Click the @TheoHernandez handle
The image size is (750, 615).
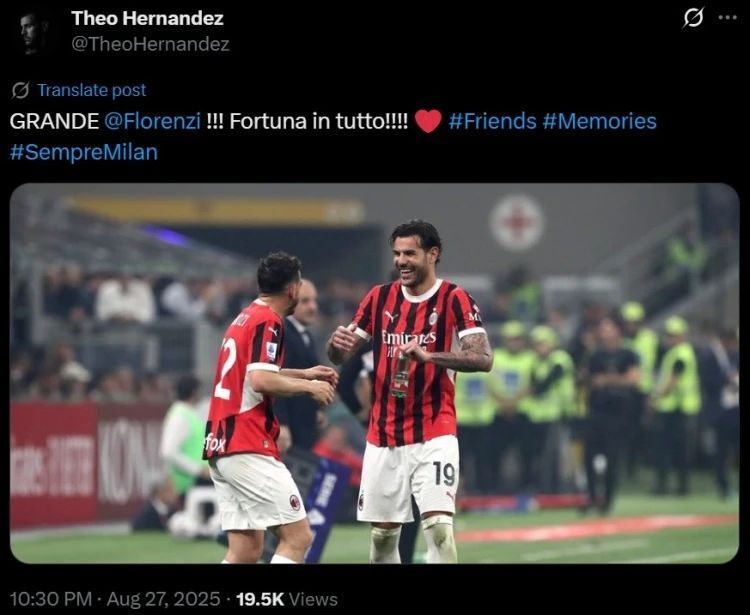tap(150, 44)
